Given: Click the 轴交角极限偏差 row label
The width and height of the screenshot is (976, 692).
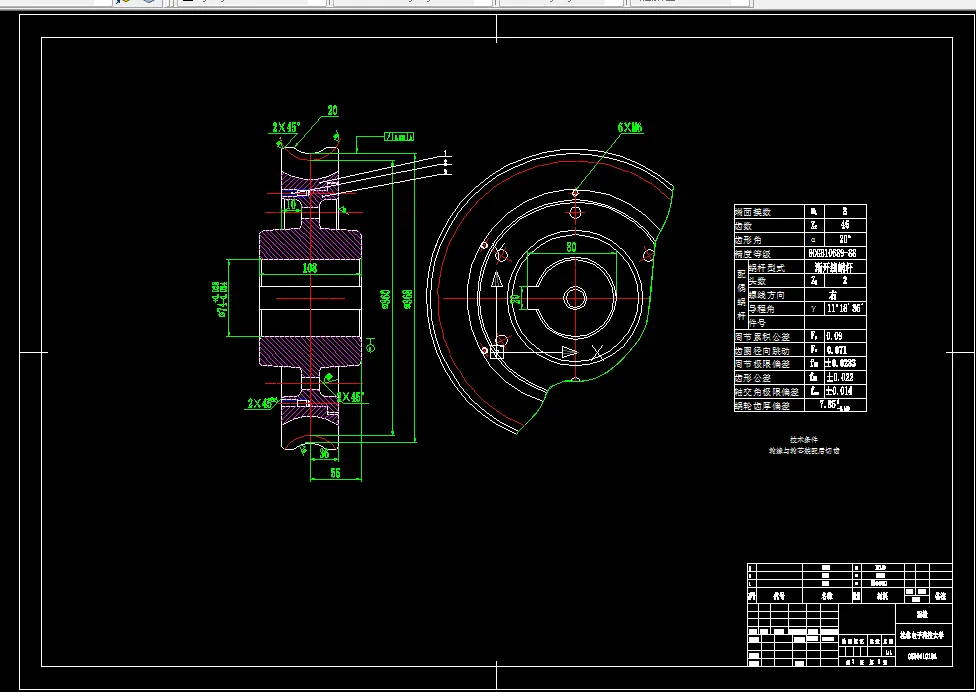Looking at the screenshot, I should pos(767,392).
